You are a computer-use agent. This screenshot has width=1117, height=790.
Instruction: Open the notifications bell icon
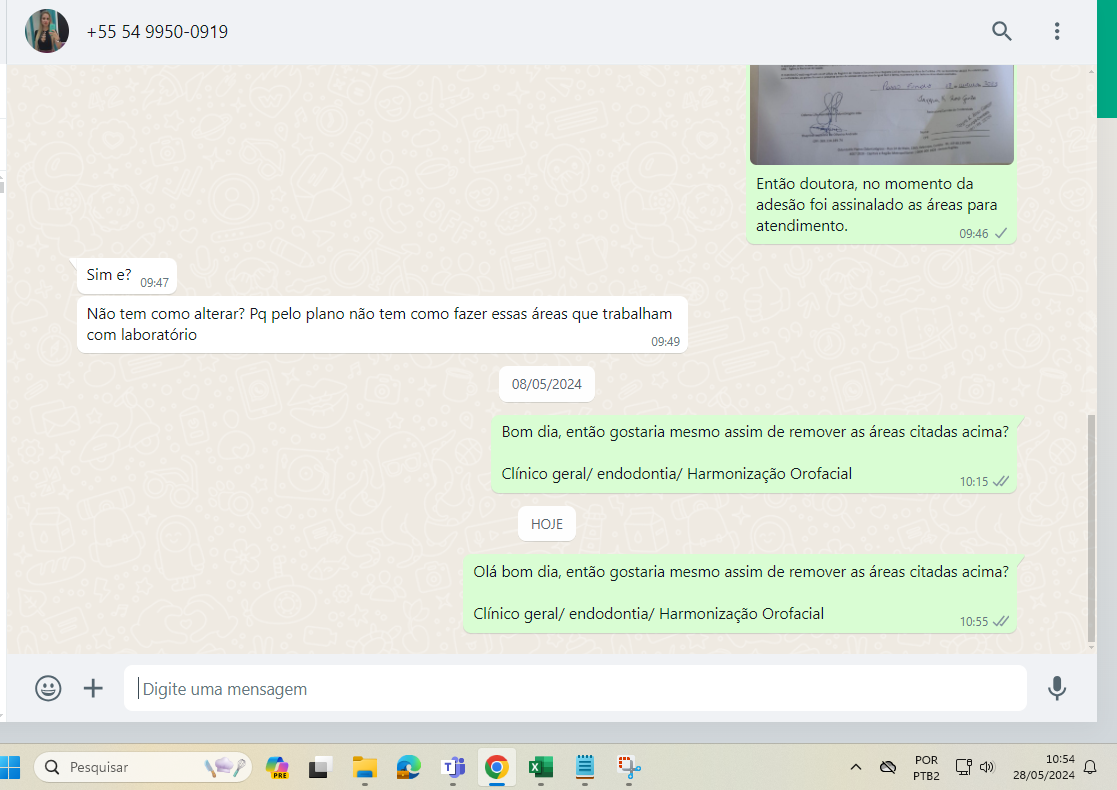[1090, 767]
